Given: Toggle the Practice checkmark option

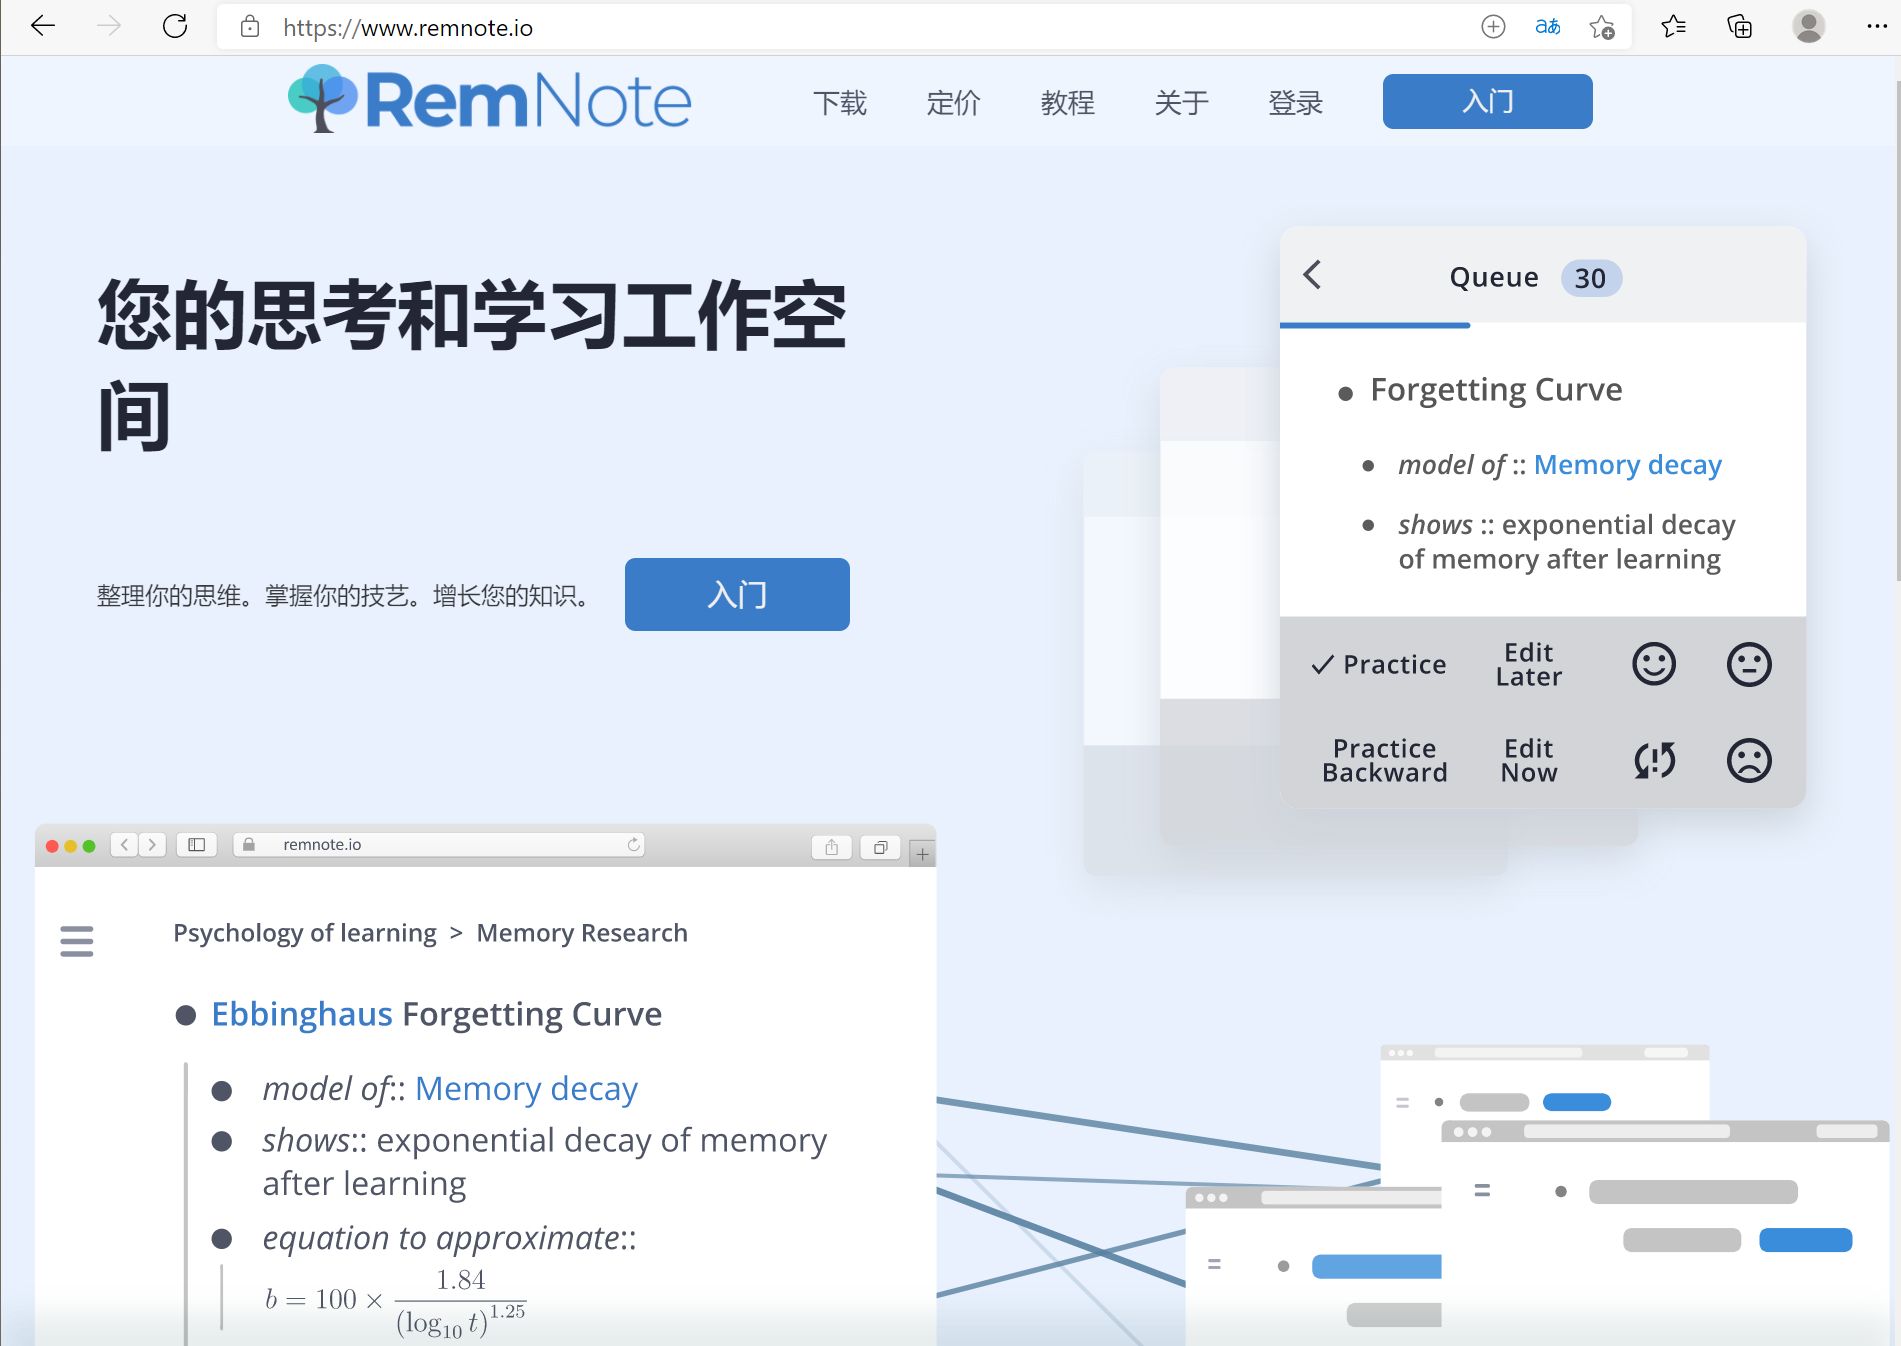Looking at the screenshot, I should coord(1379,663).
